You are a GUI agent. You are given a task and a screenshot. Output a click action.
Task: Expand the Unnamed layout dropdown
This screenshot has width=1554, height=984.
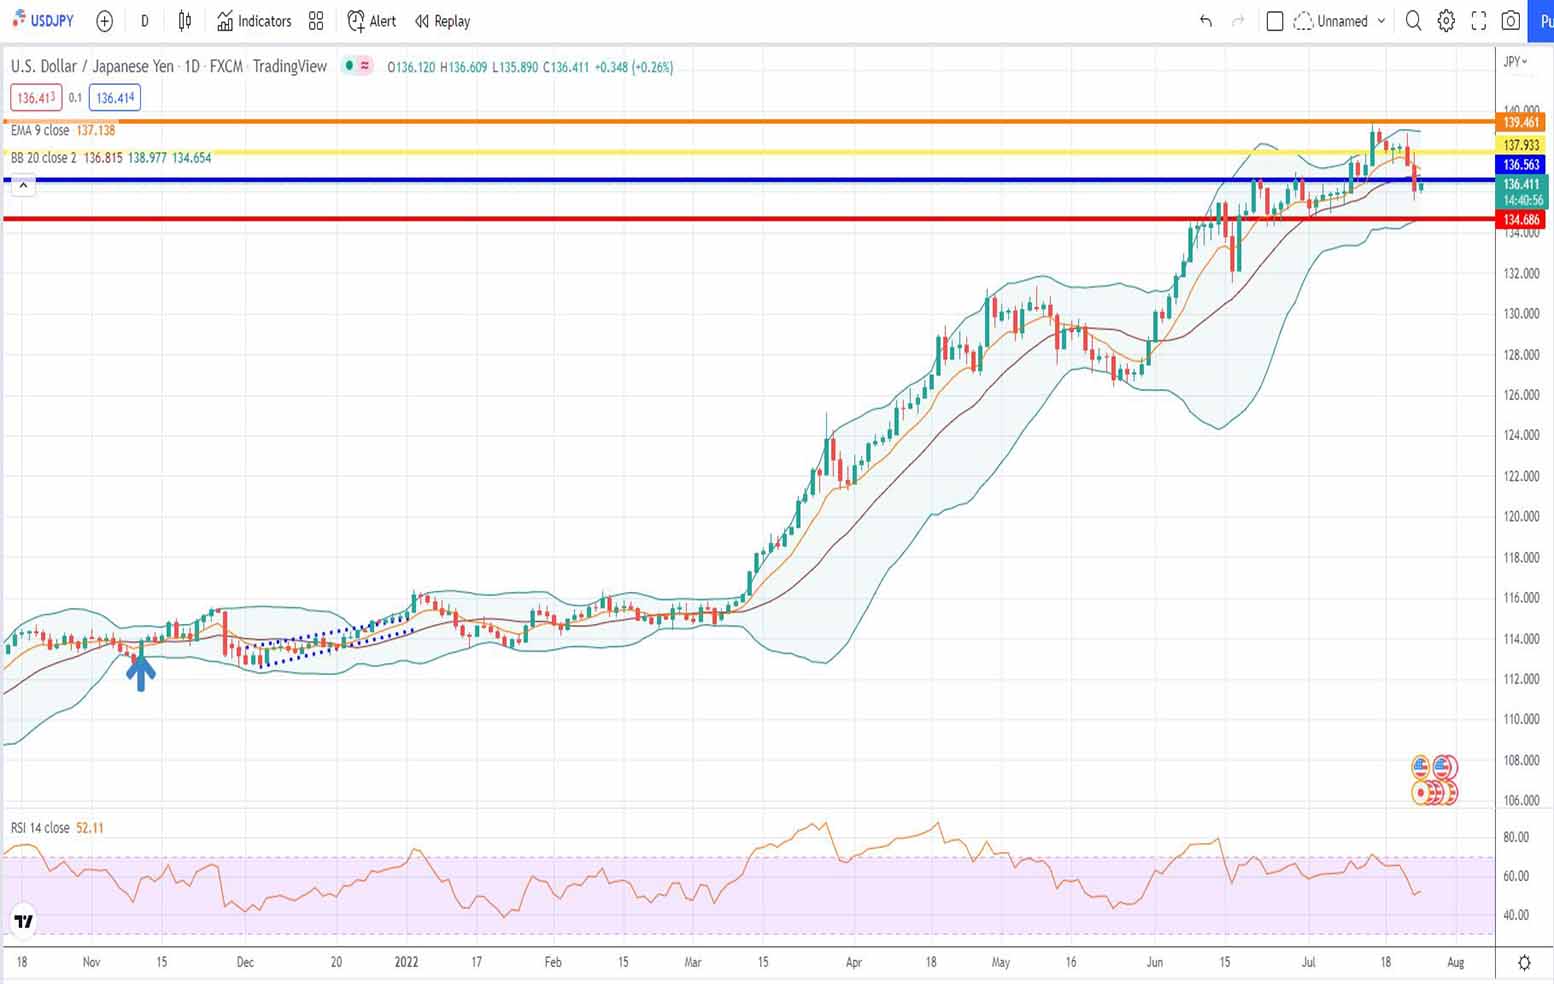[x=1381, y=21]
